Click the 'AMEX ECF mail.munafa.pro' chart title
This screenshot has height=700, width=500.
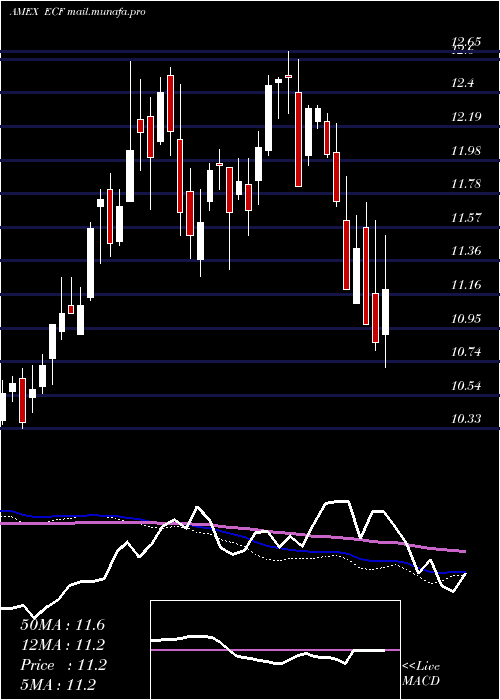(x=77, y=12)
